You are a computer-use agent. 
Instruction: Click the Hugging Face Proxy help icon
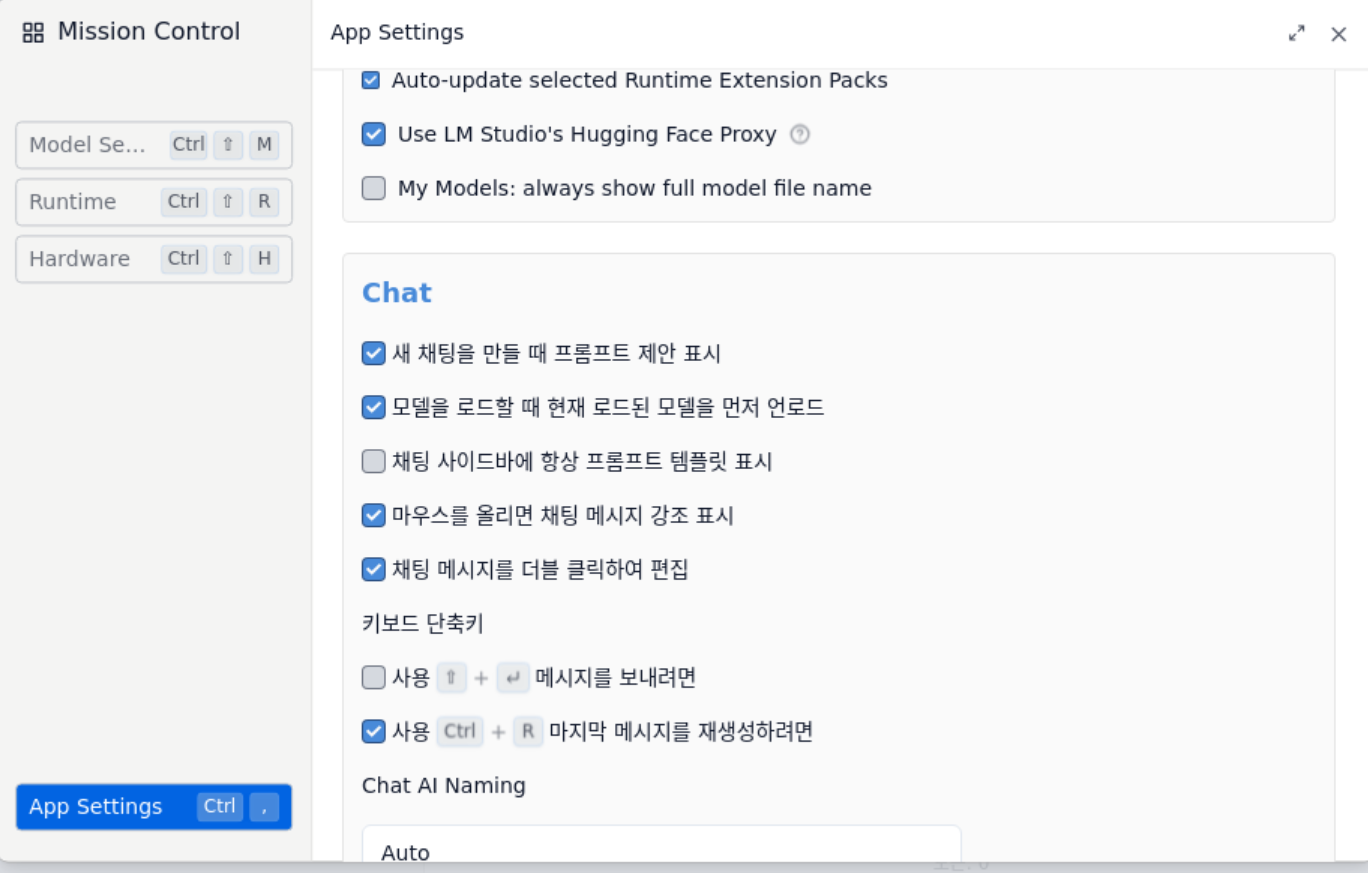pyautogui.click(x=799, y=134)
